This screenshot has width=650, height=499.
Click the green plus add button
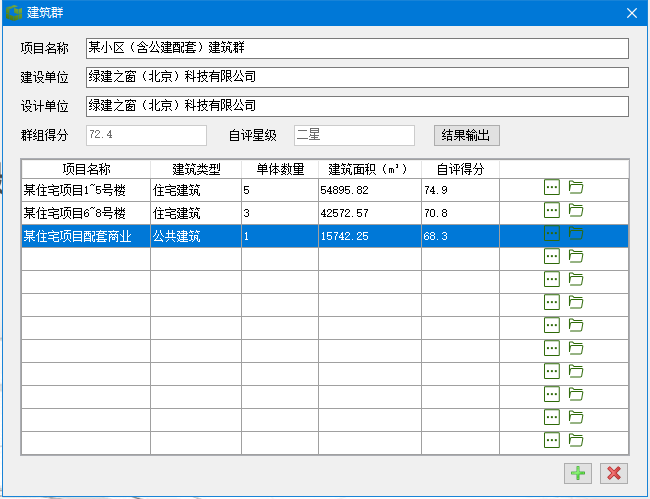pyautogui.click(x=578, y=474)
